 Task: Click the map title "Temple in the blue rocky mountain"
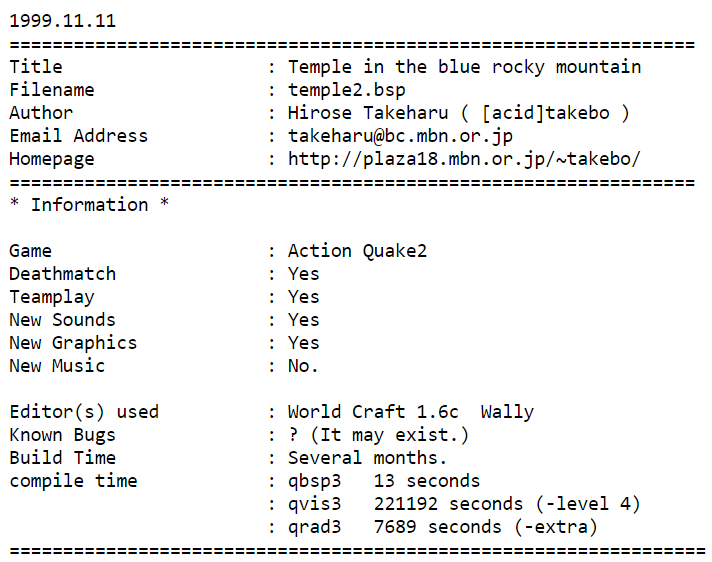[464, 67]
